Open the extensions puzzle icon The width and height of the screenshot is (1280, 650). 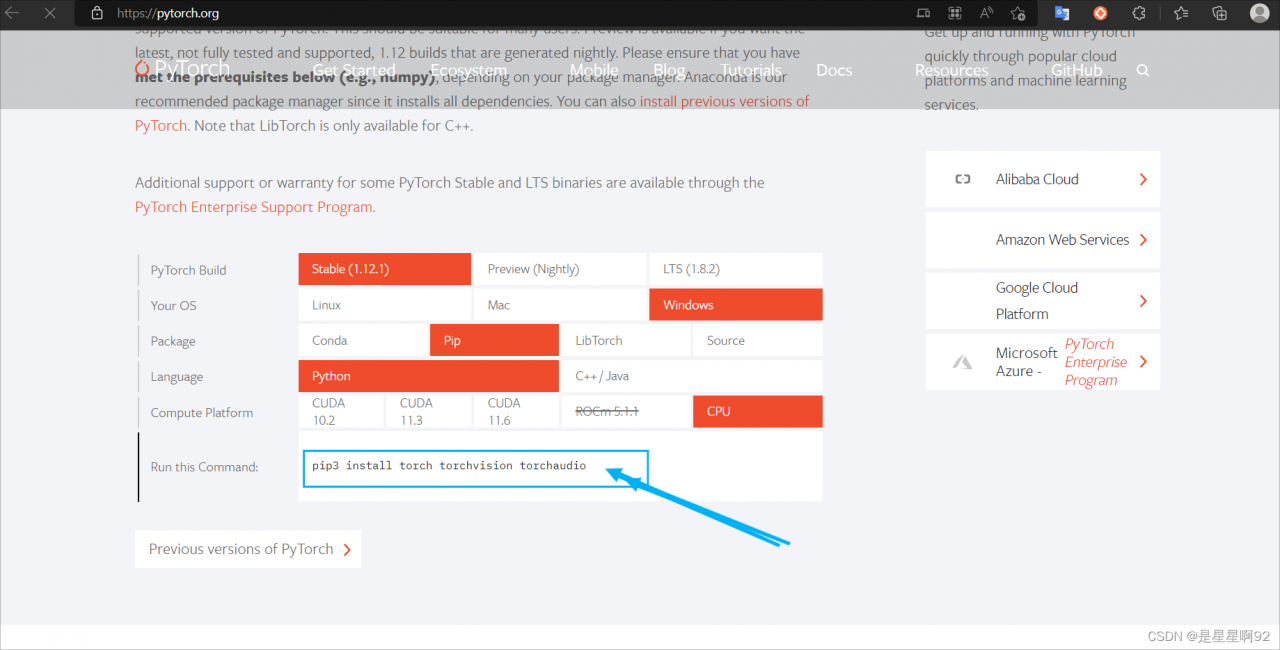coord(1139,14)
